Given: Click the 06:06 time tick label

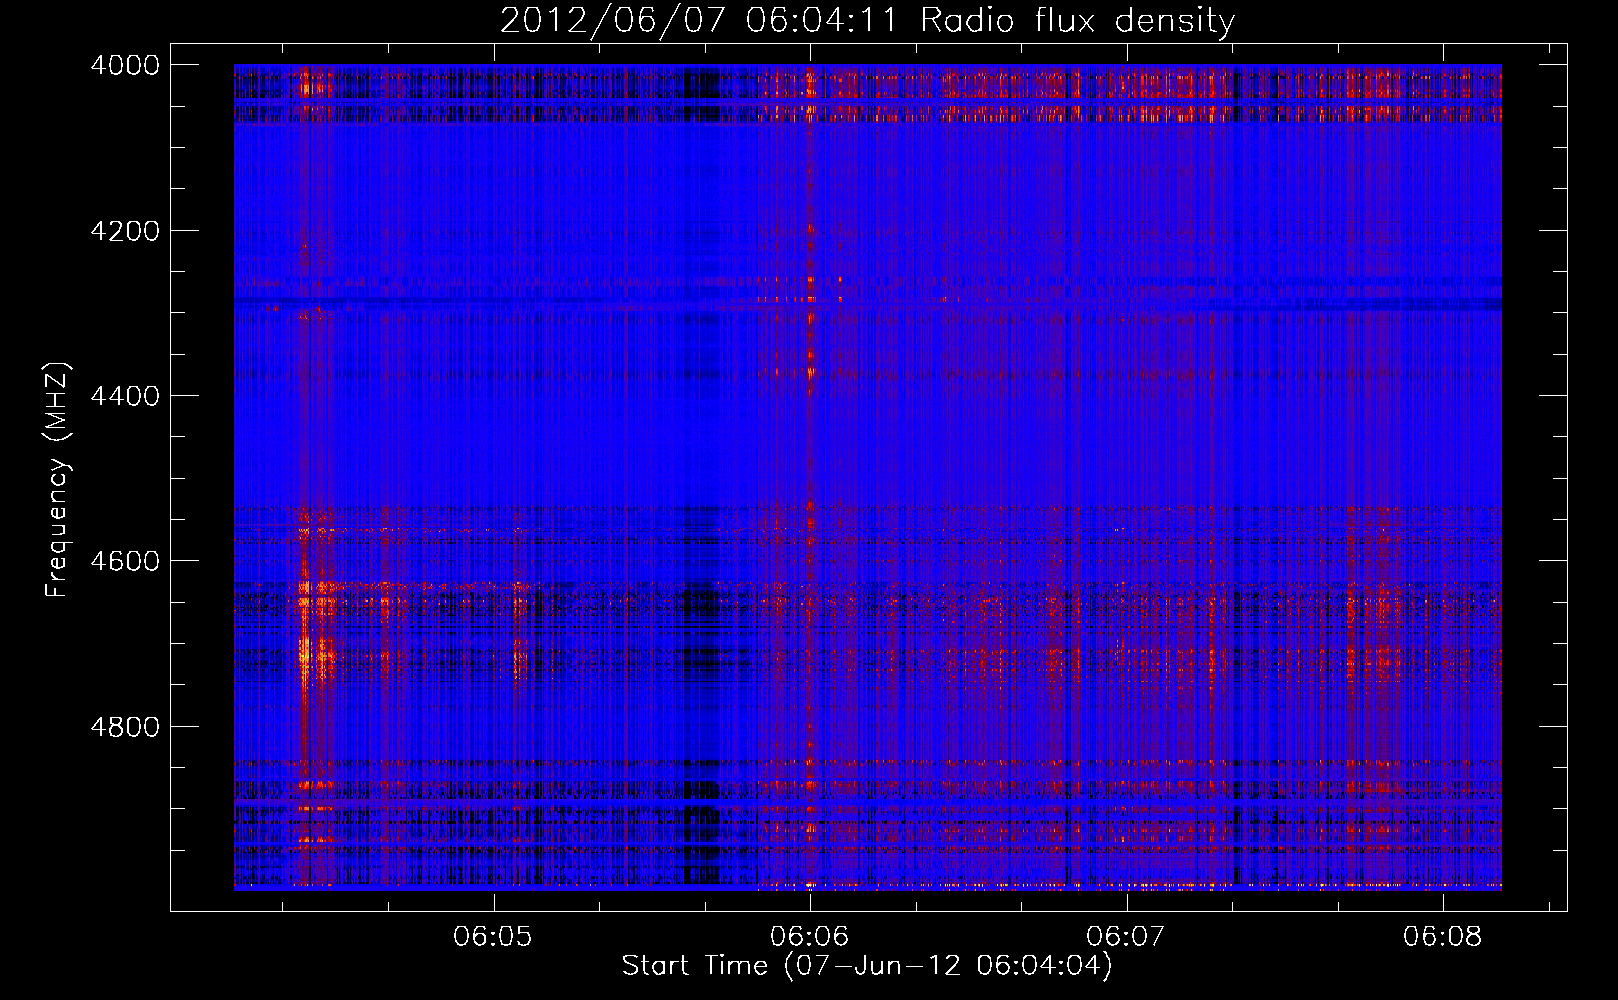Looking at the screenshot, I should click(810, 936).
